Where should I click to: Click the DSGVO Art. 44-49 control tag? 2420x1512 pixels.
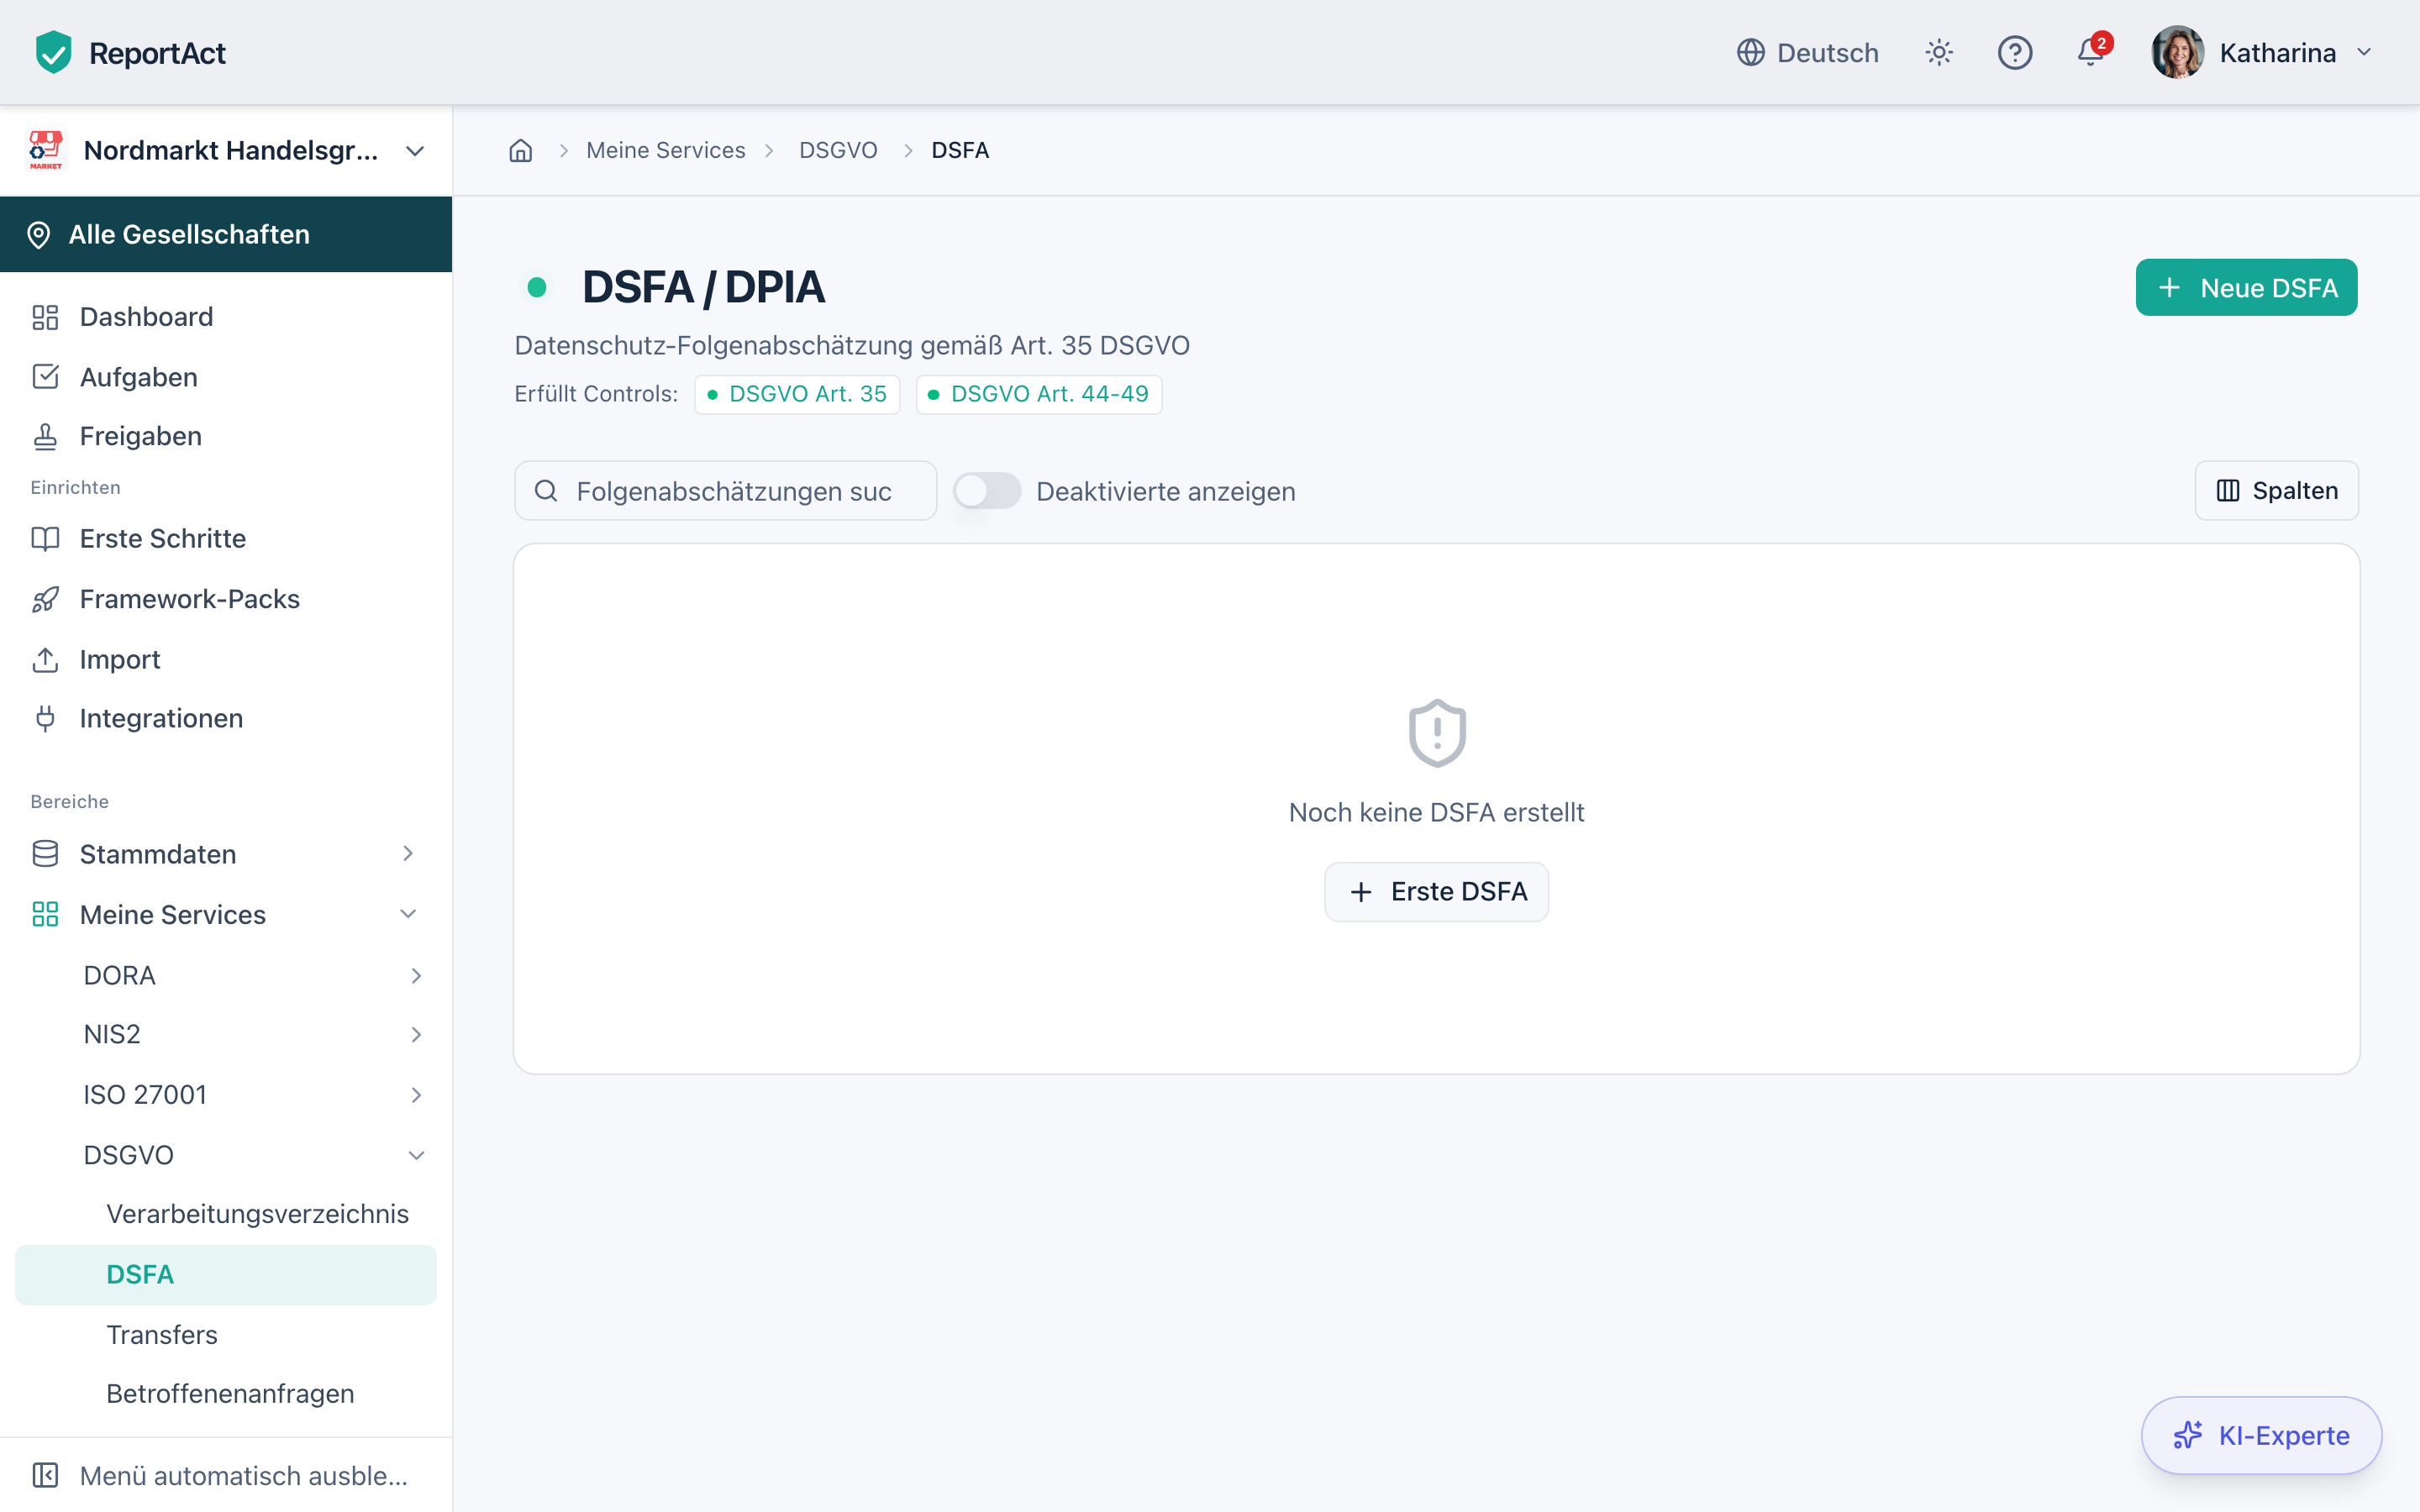(x=1039, y=394)
